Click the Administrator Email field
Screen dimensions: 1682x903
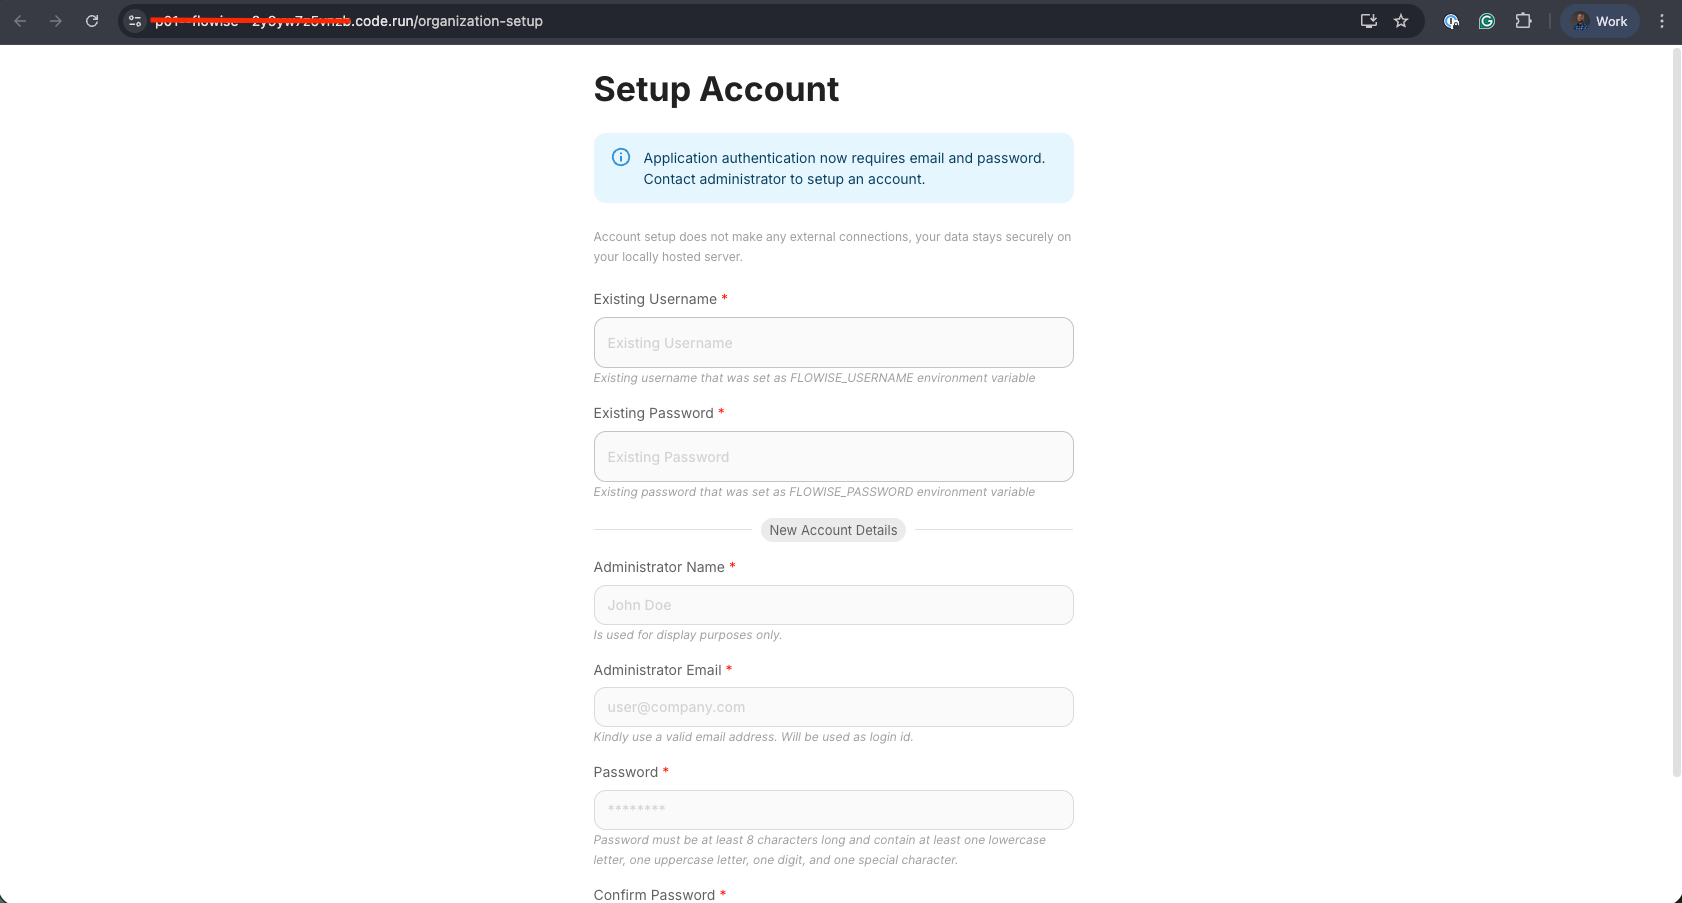click(x=833, y=707)
